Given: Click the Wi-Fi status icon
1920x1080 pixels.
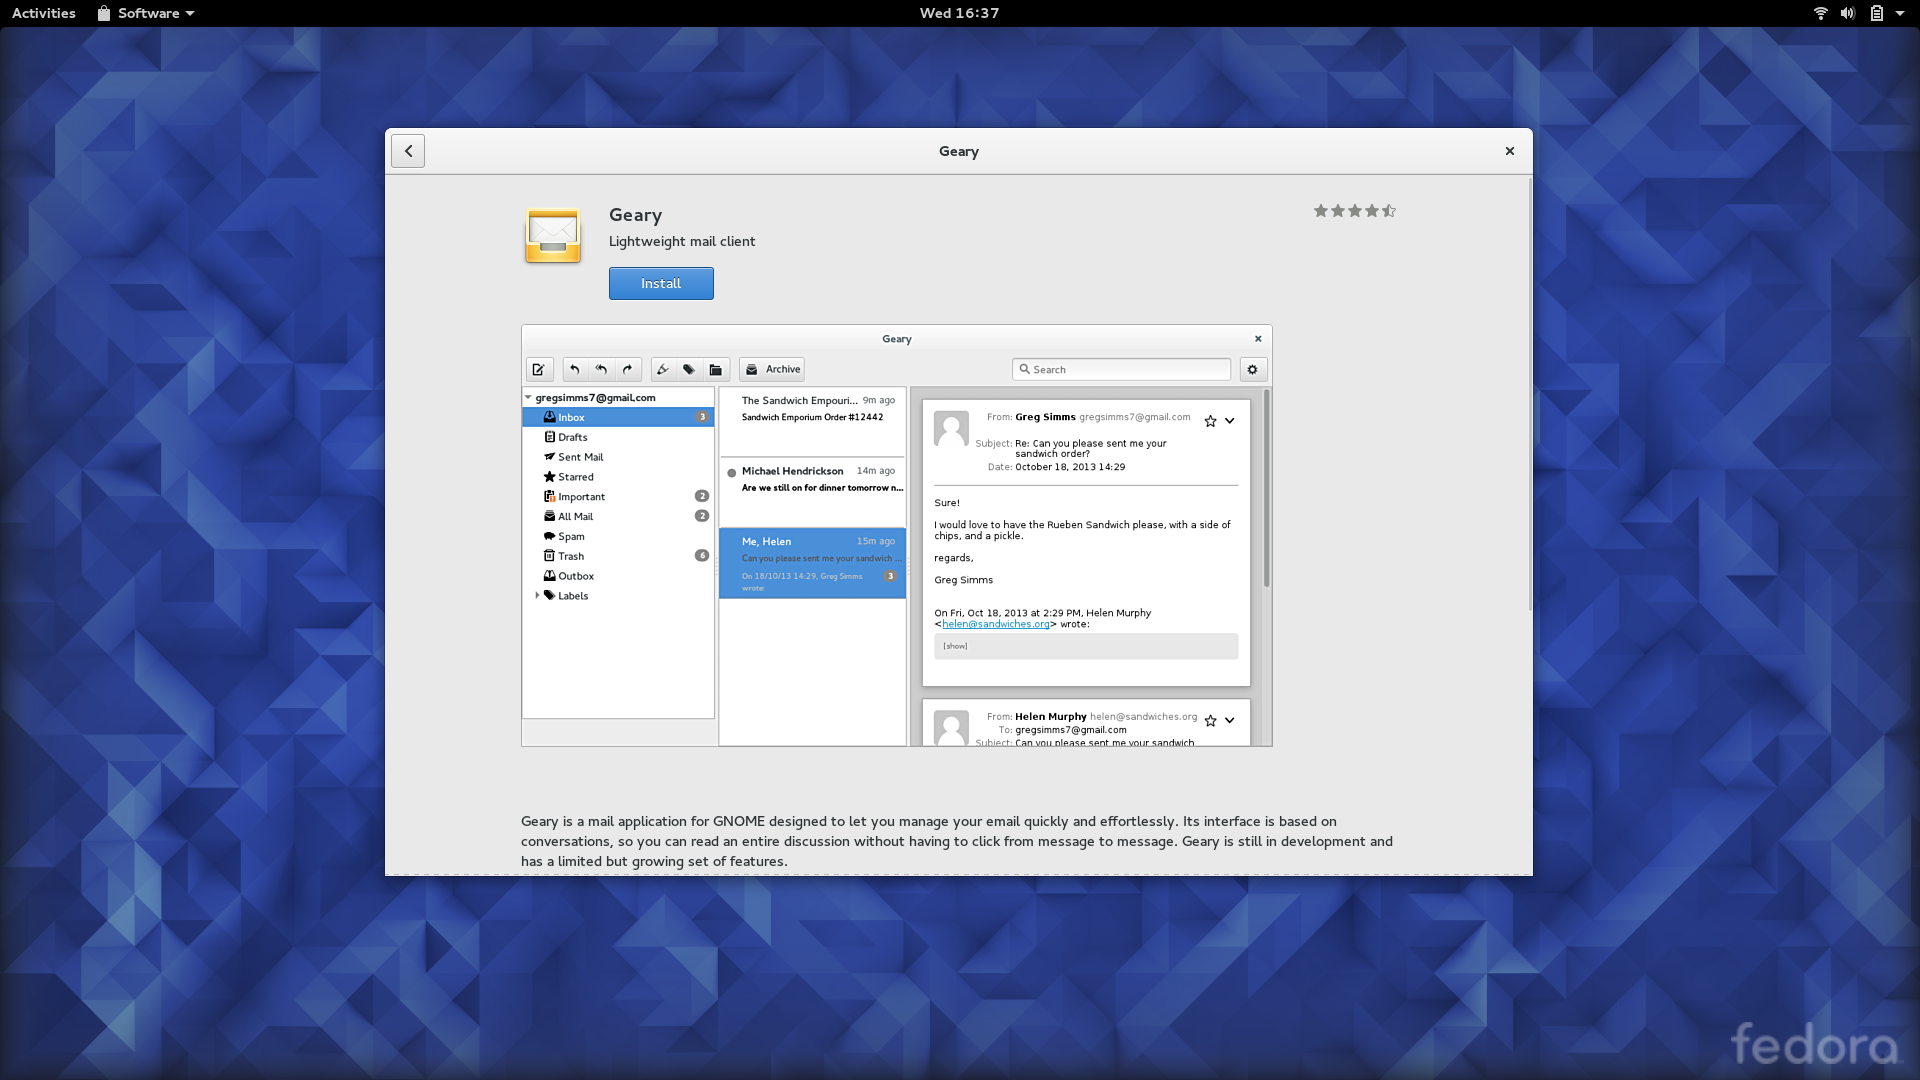Looking at the screenshot, I should pyautogui.click(x=1820, y=13).
